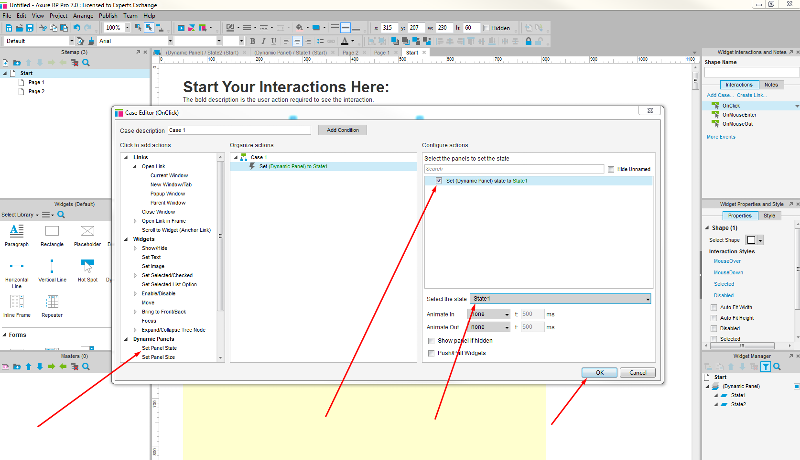The image size is (800, 460).
Task: Click the New file icon in toolbar
Action: [9, 28]
